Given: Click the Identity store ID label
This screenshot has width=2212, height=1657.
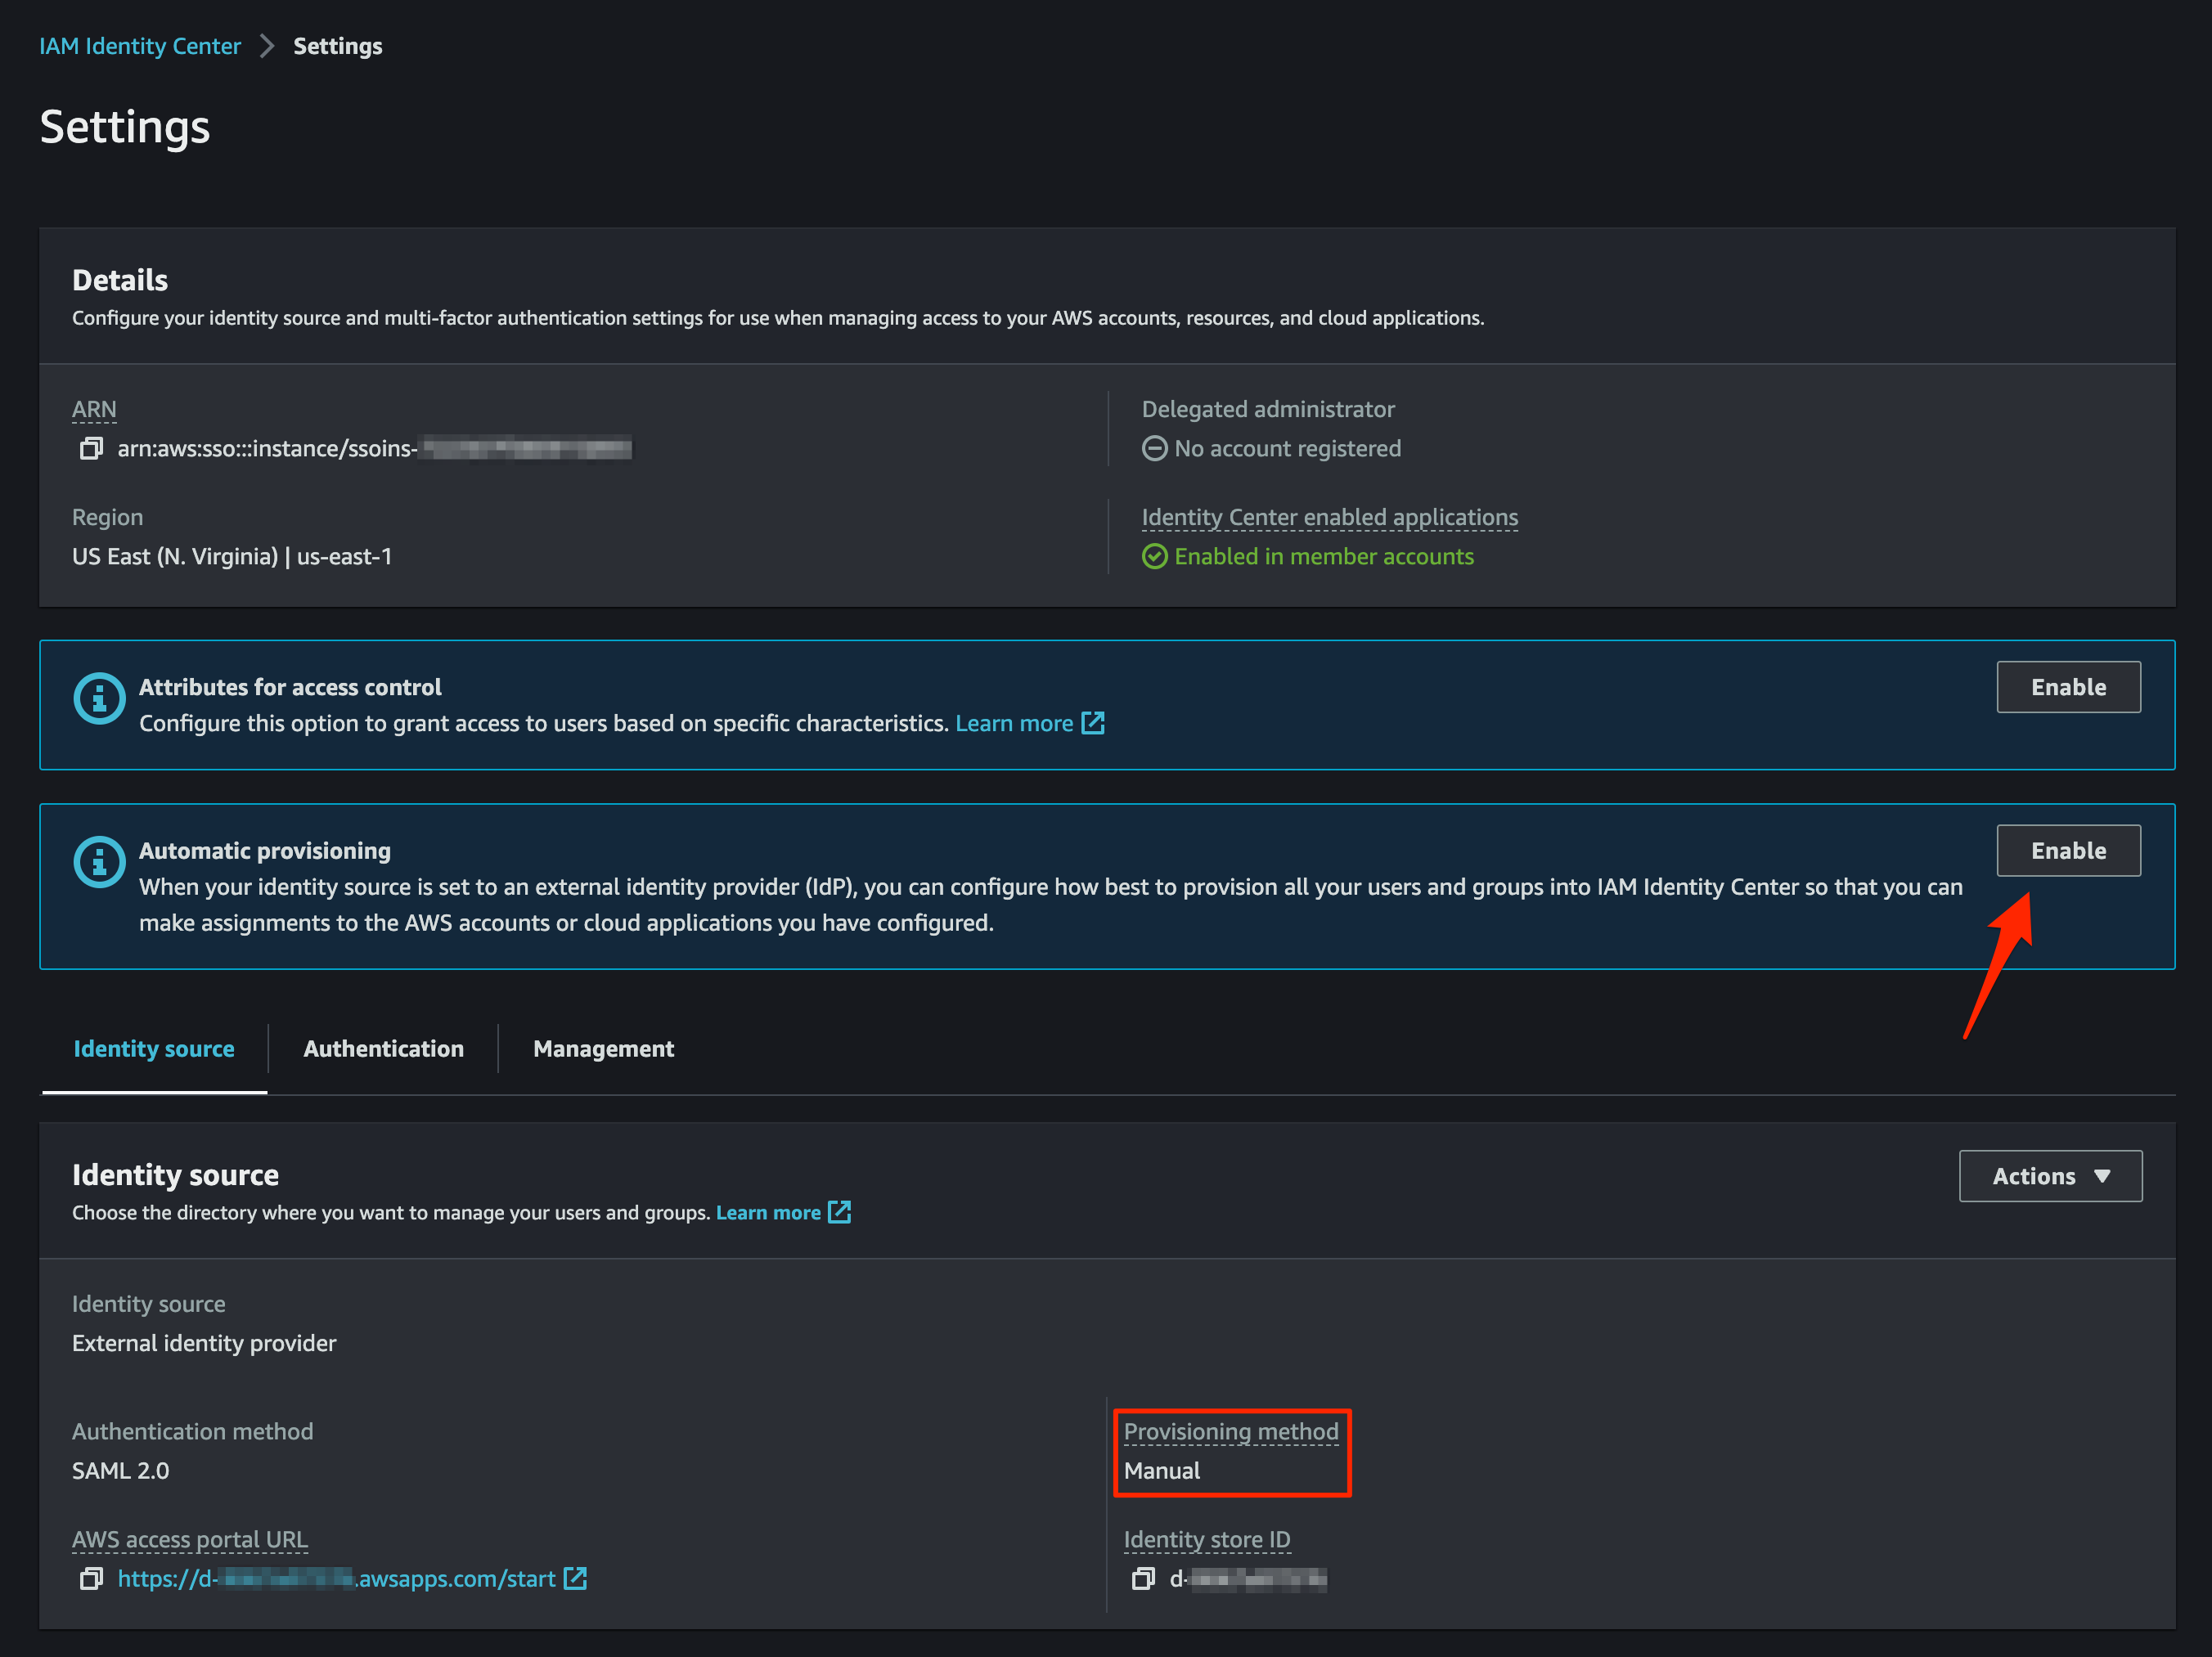Looking at the screenshot, I should pyautogui.click(x=1207, y=1539).
